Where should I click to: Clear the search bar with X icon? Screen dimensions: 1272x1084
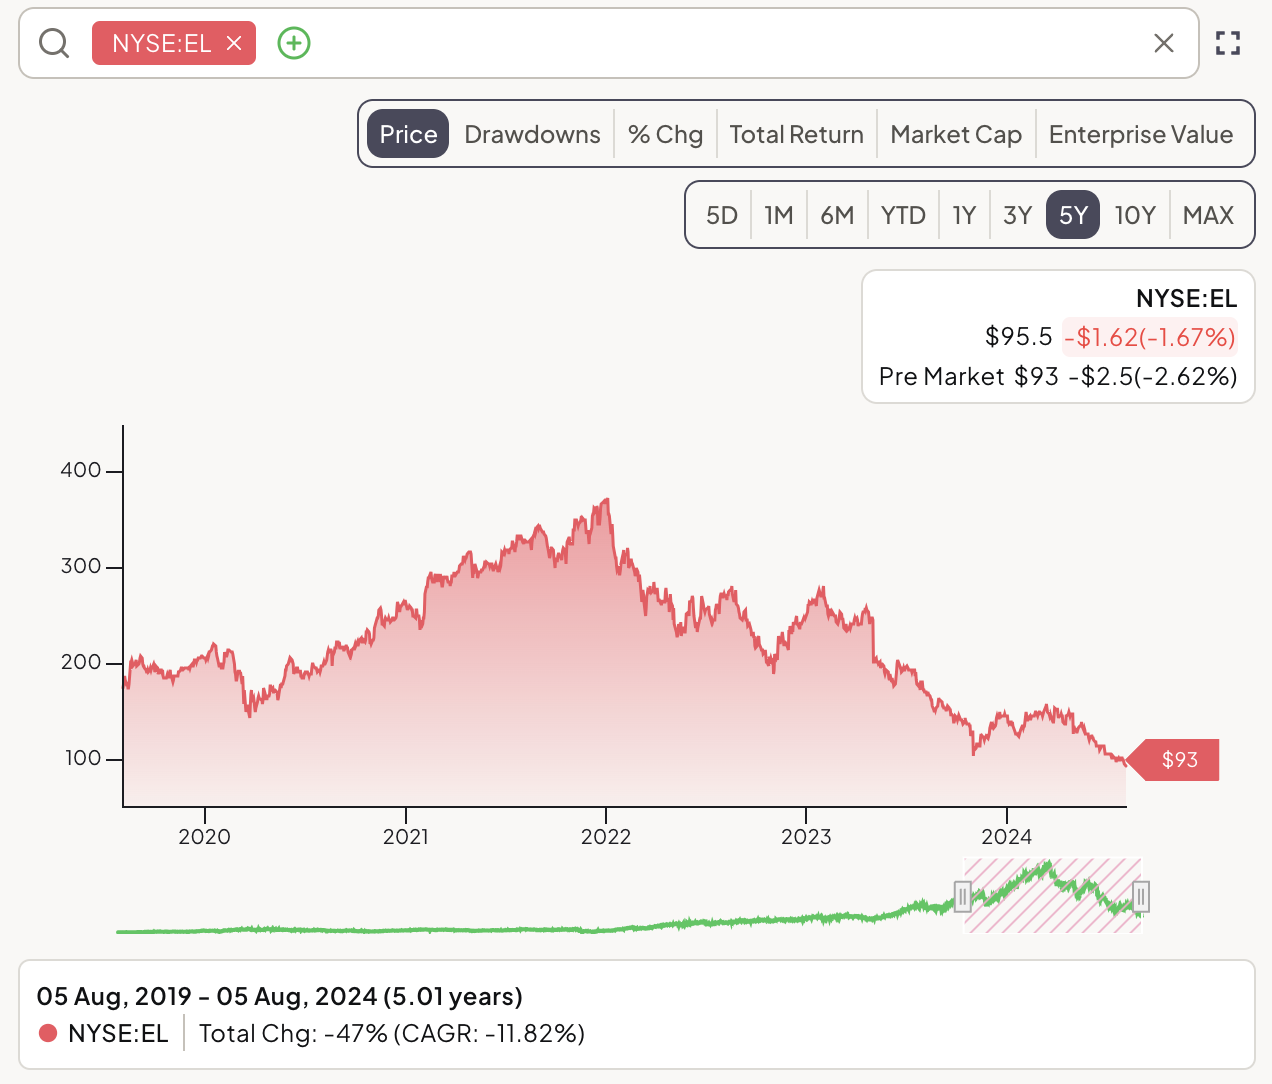1164,43
